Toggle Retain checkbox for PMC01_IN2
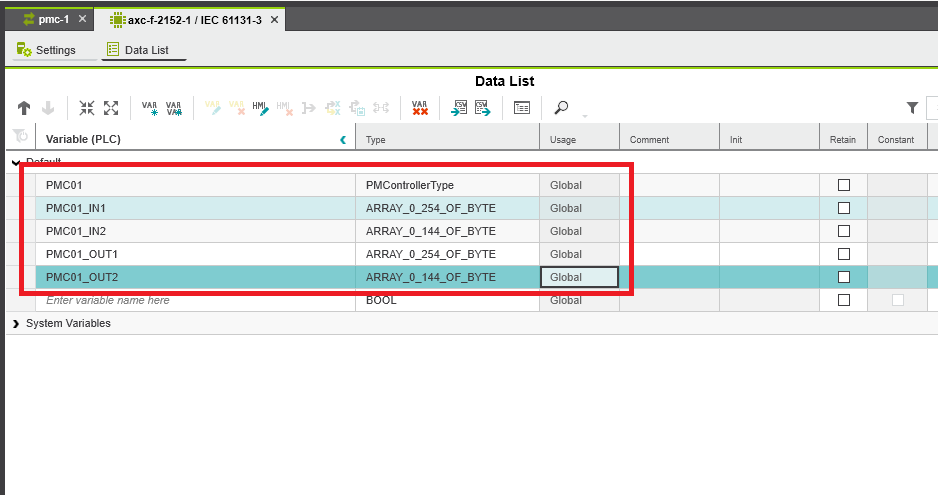Screen dimensions: 938x495 (843, 231)
